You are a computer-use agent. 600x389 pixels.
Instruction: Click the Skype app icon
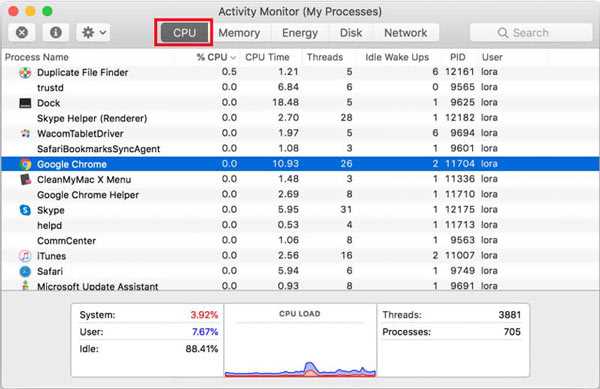pos(25,210)
